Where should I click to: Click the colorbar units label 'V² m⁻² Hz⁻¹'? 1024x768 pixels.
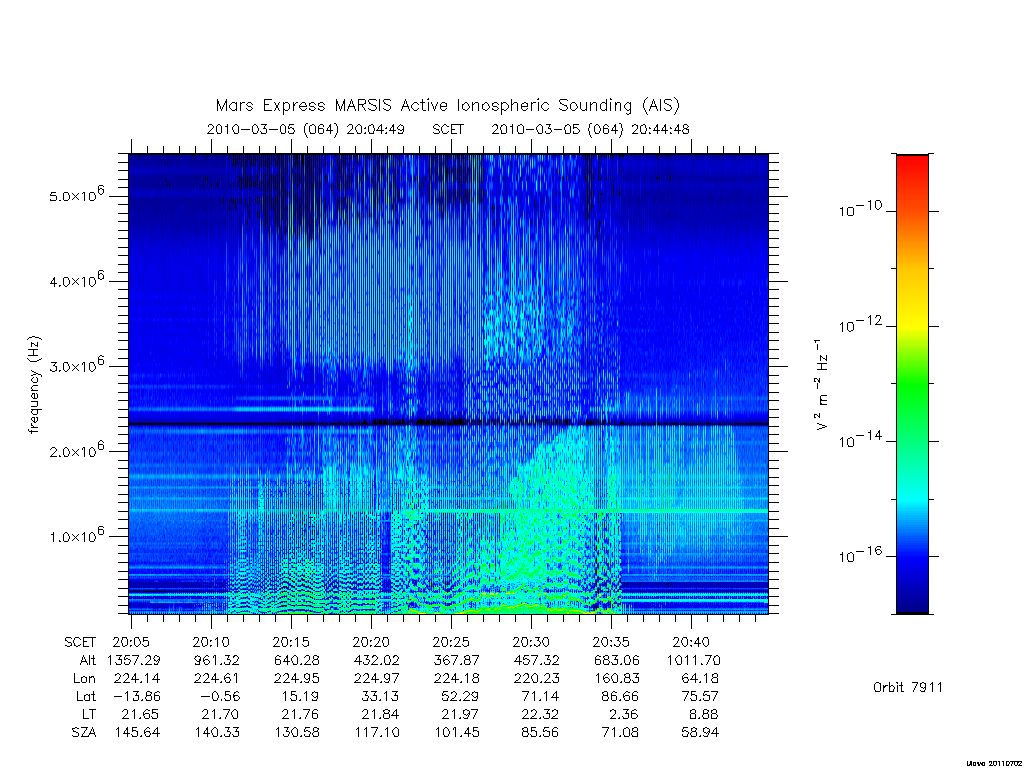(822, 385)
